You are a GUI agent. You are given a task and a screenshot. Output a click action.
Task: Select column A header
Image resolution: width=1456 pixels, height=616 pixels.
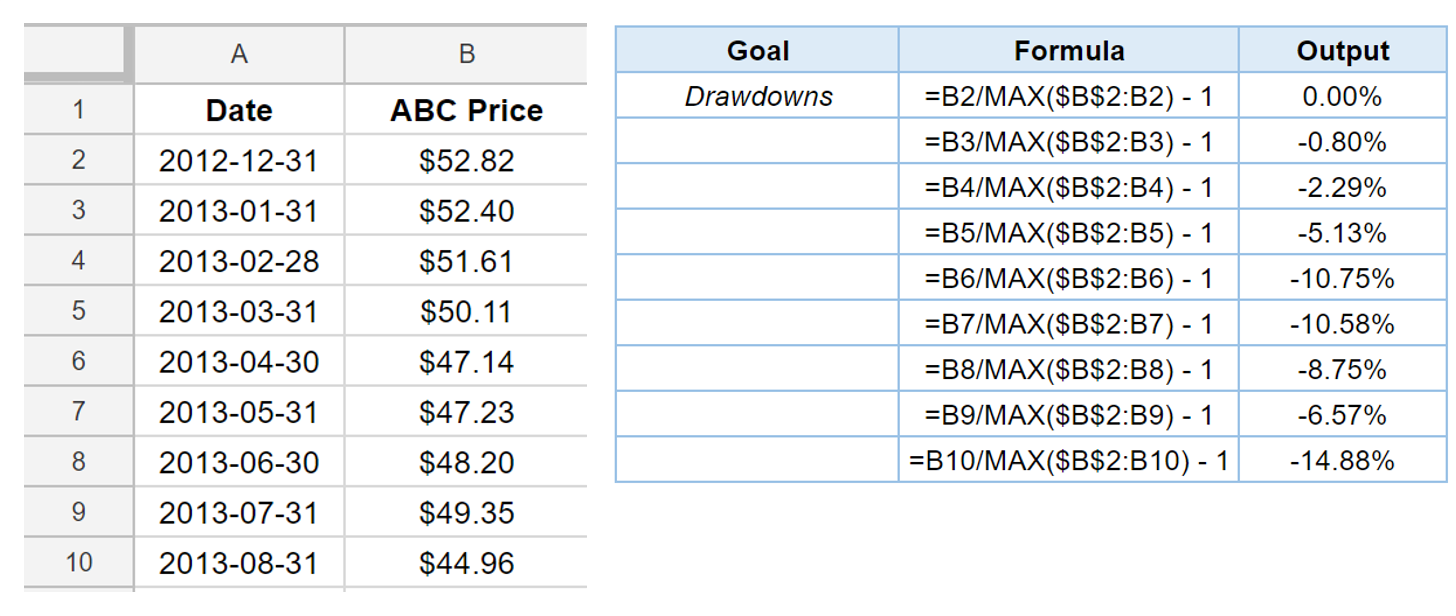[x=239, y=54]
